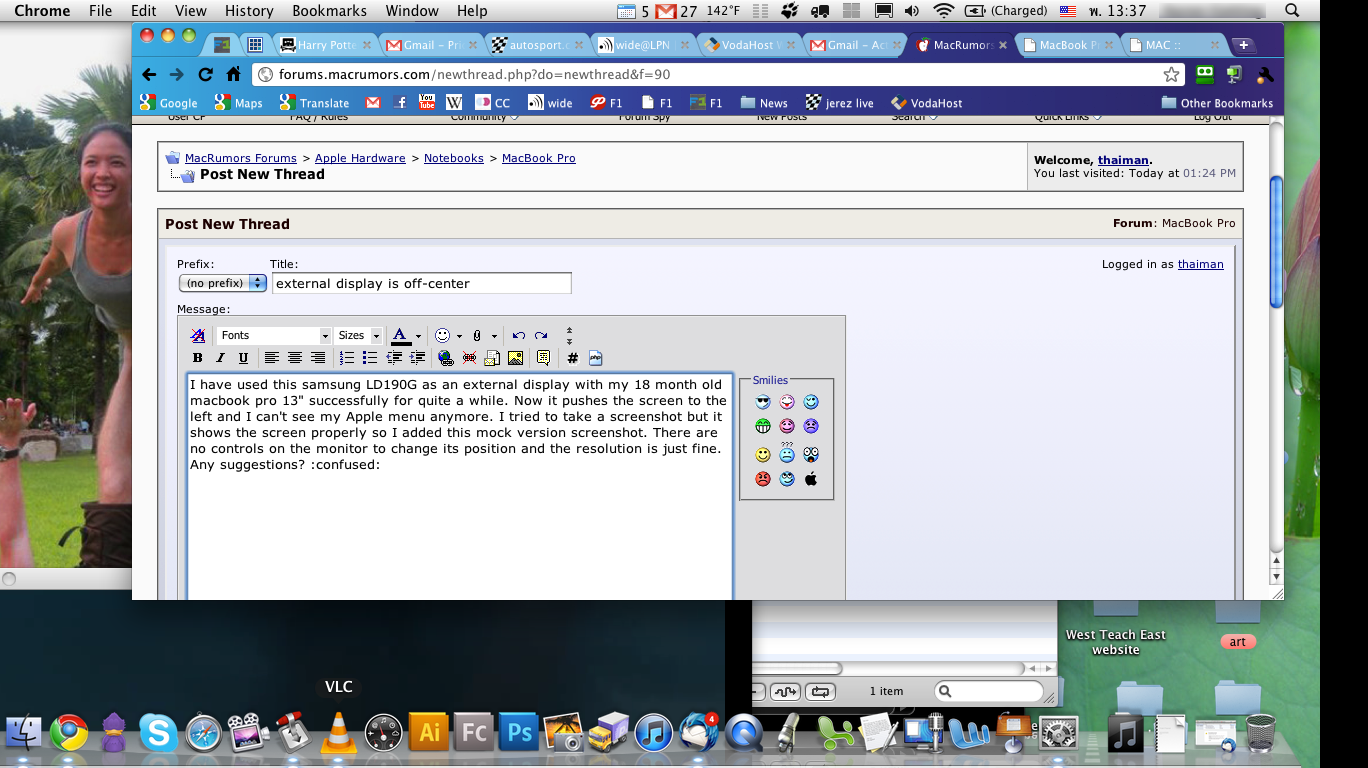Apply italic formatting in editor
This screenshot has width=1368, height=768.
[x=221, y=358]
